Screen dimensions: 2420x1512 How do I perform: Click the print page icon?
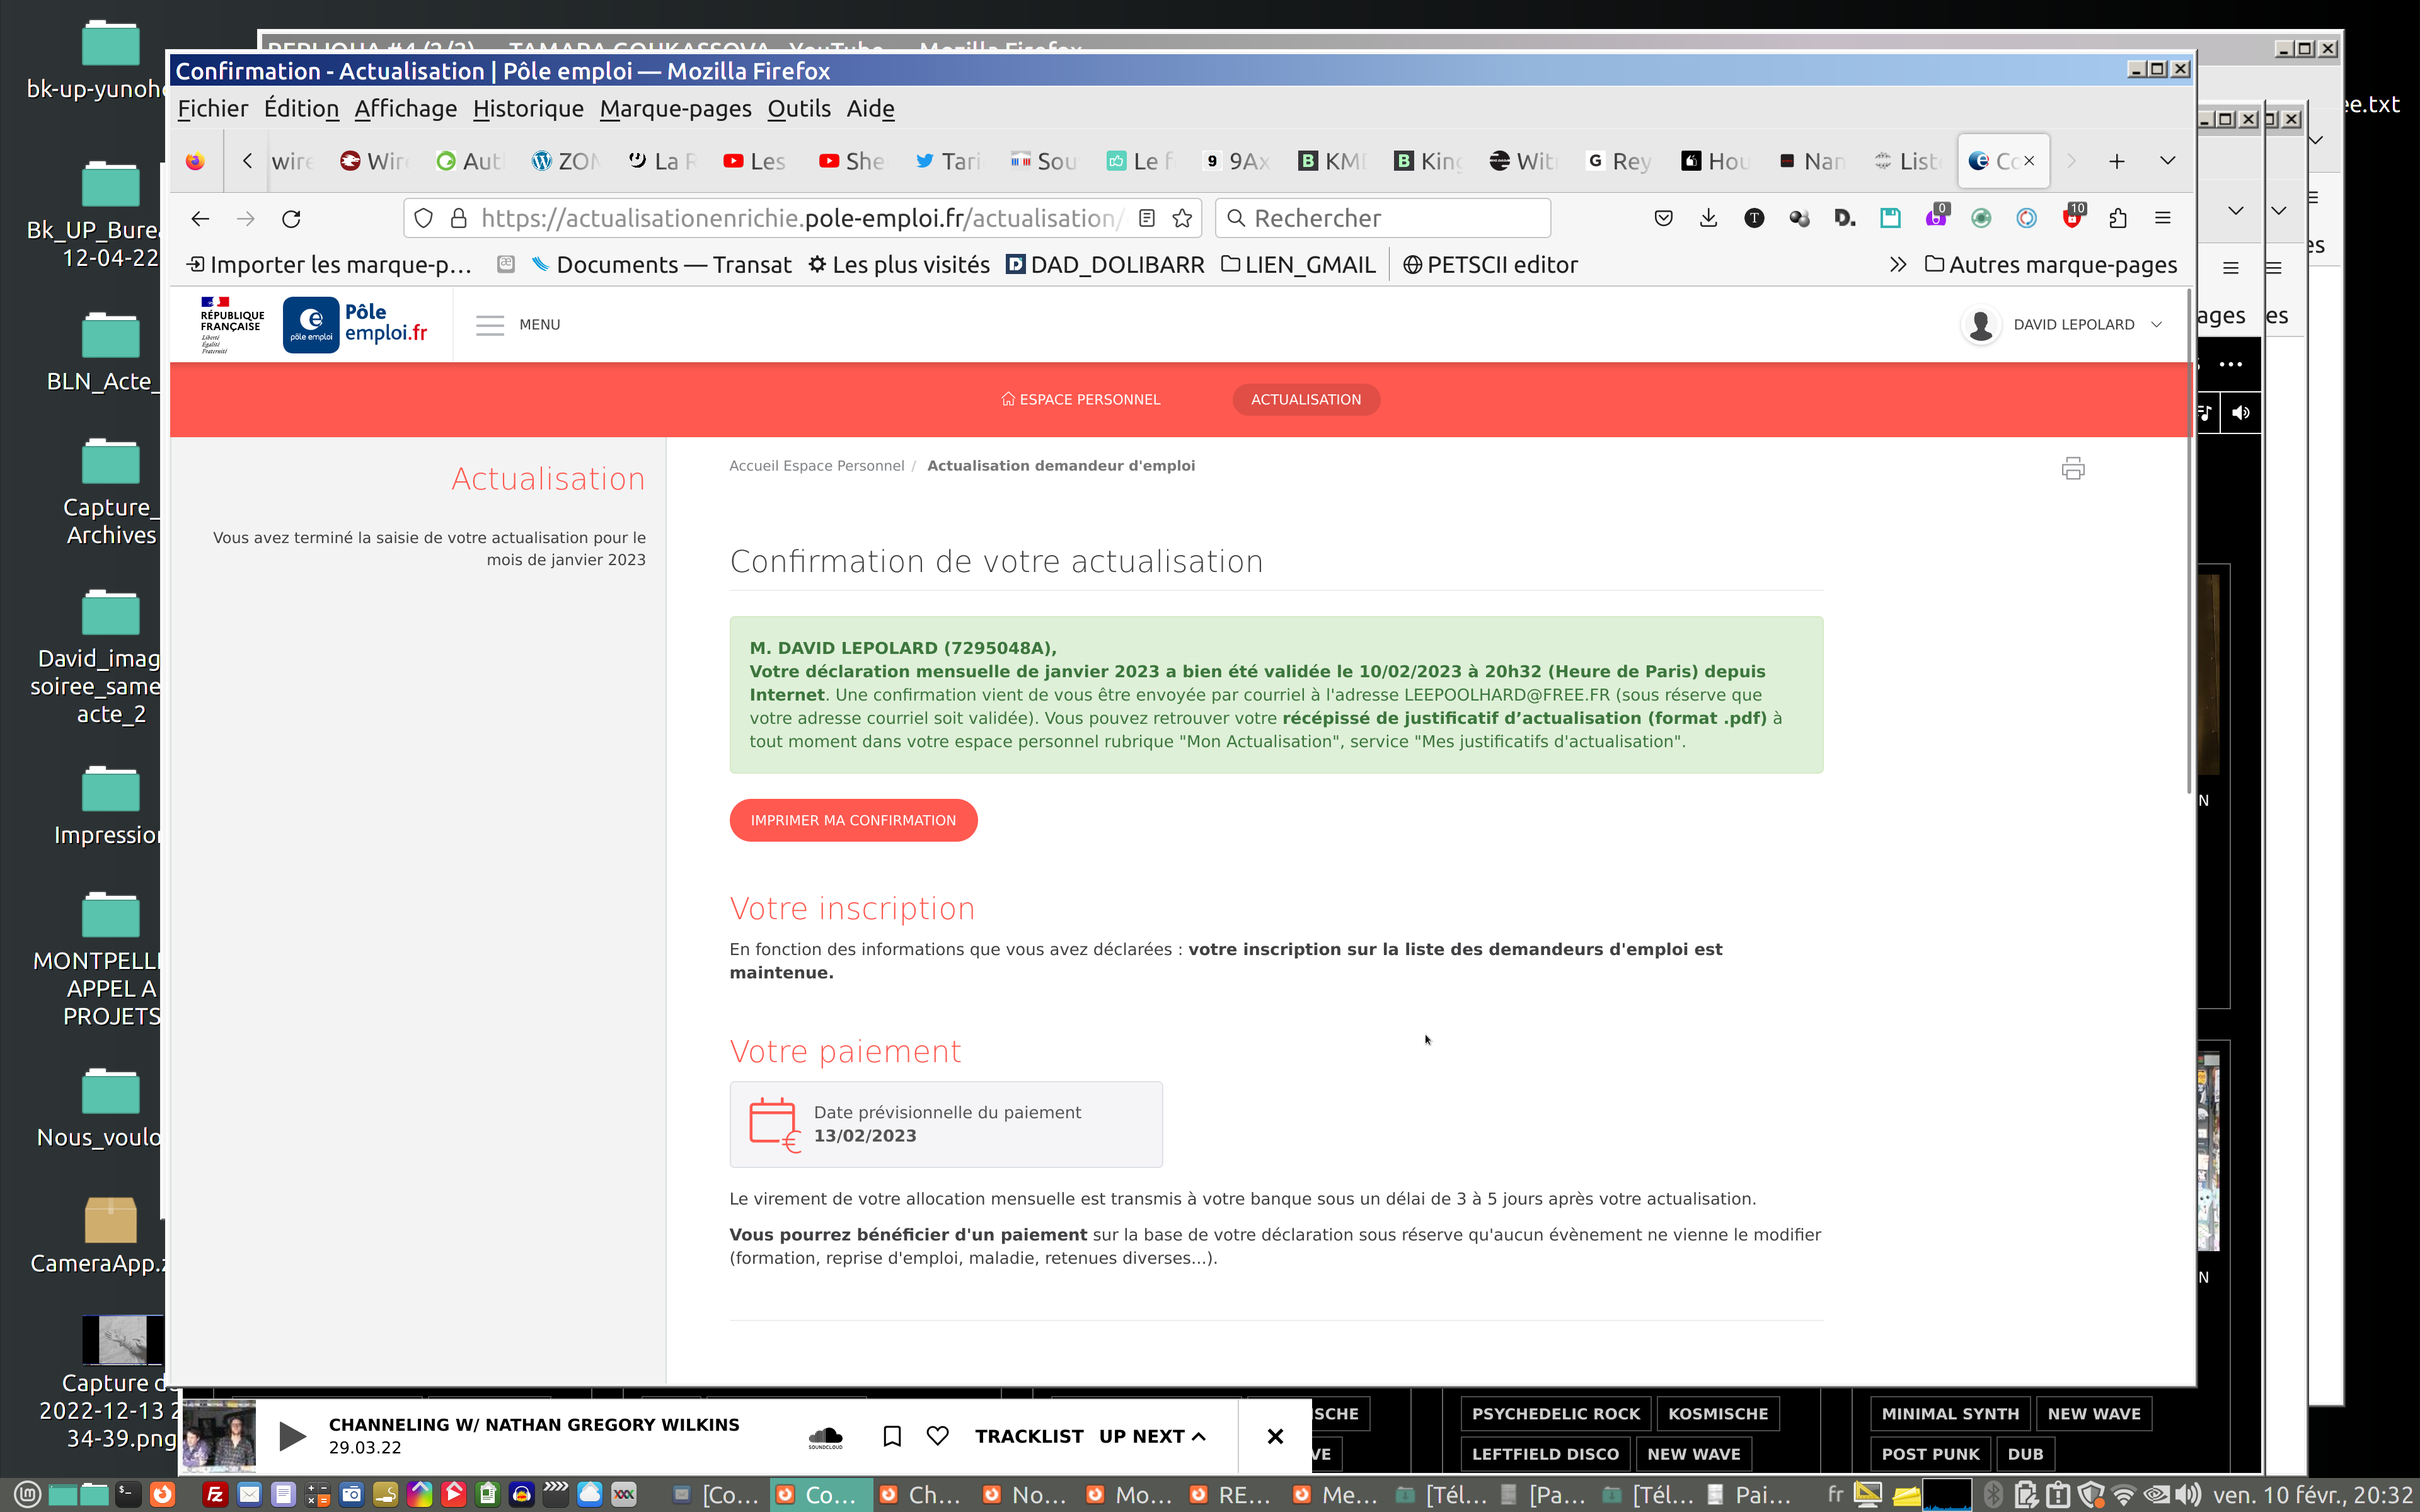coord(2072,468)
